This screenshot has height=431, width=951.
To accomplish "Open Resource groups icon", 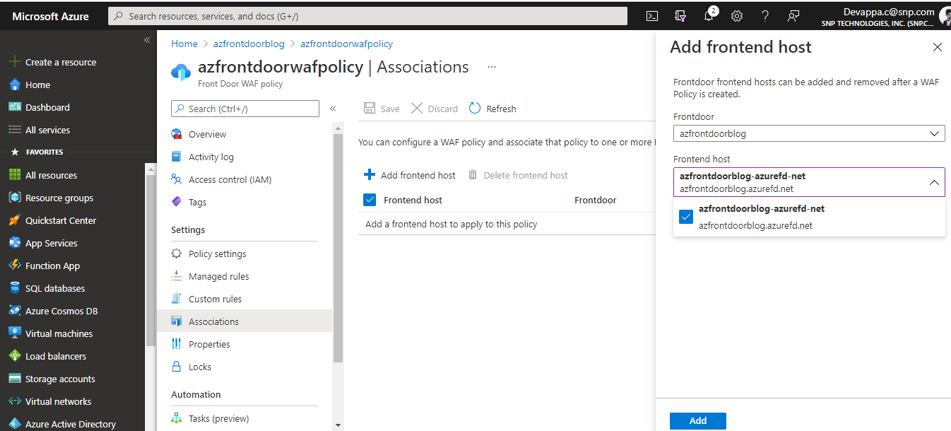I will (15, 198).
